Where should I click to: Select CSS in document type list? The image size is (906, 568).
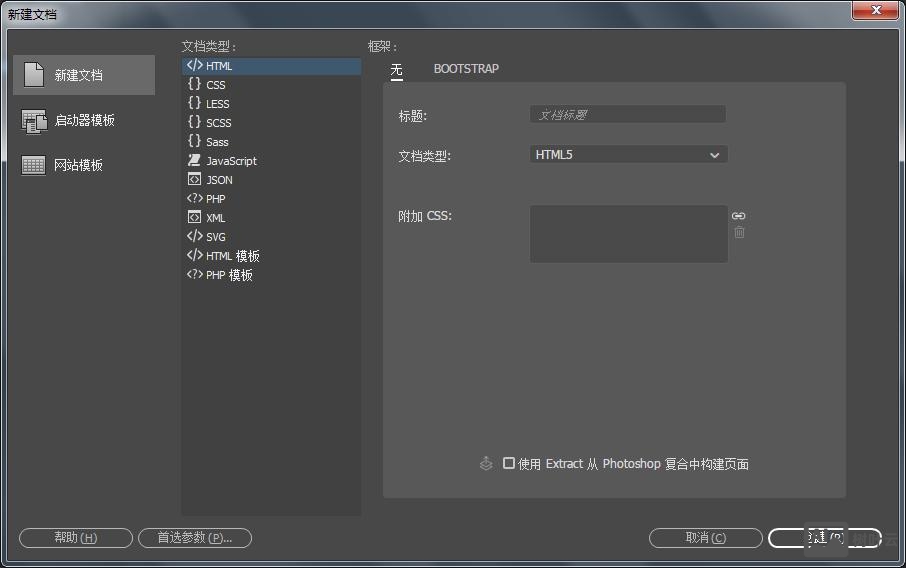coord(272,84)
